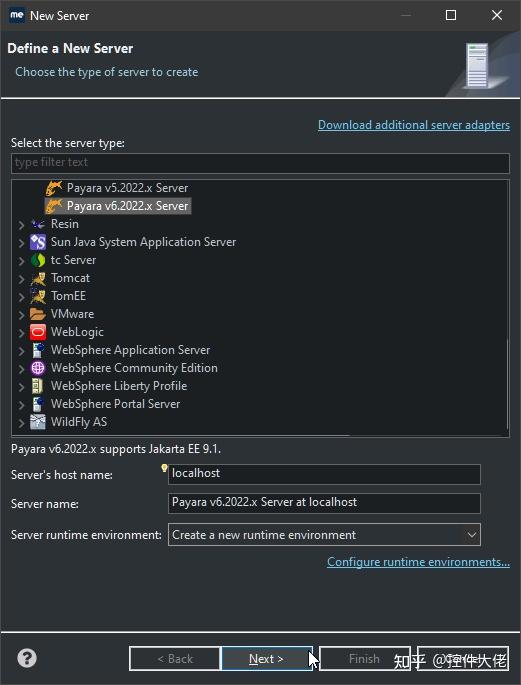The image size is (521, 685).
Task: Click the lightbulb hint beside host name
Action: pyautogui.click(x=164, y=468)
